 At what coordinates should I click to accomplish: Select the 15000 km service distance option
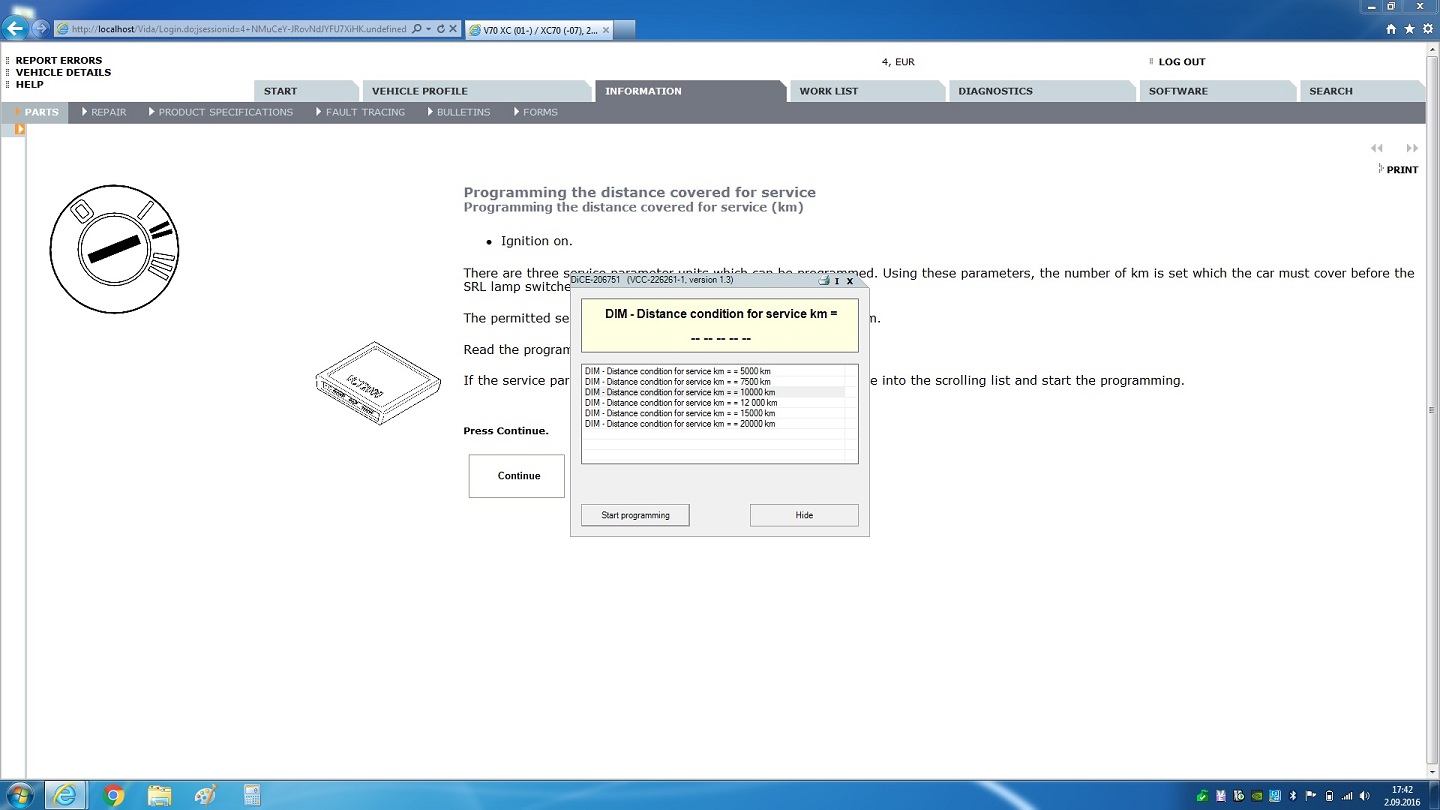click(680, 413)
